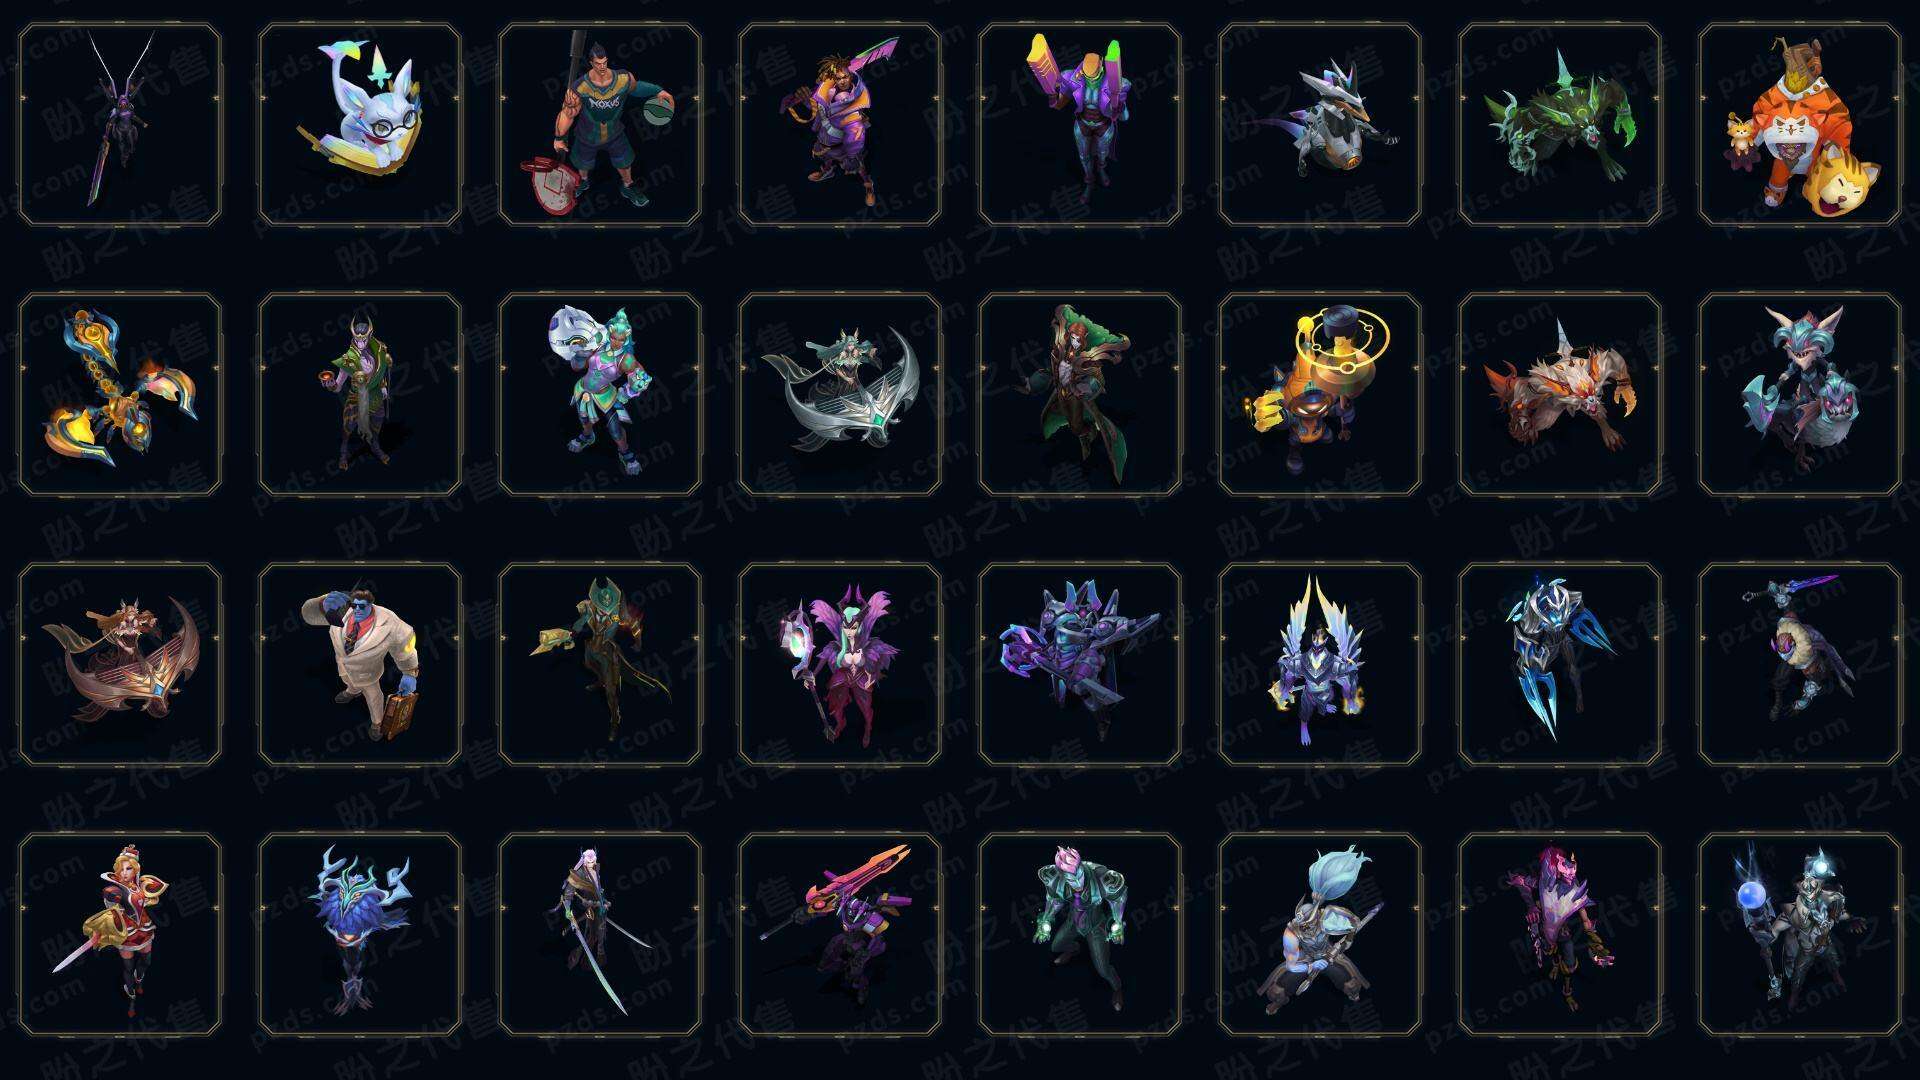Select the purple armored mech with cannons

[1080, 664]
